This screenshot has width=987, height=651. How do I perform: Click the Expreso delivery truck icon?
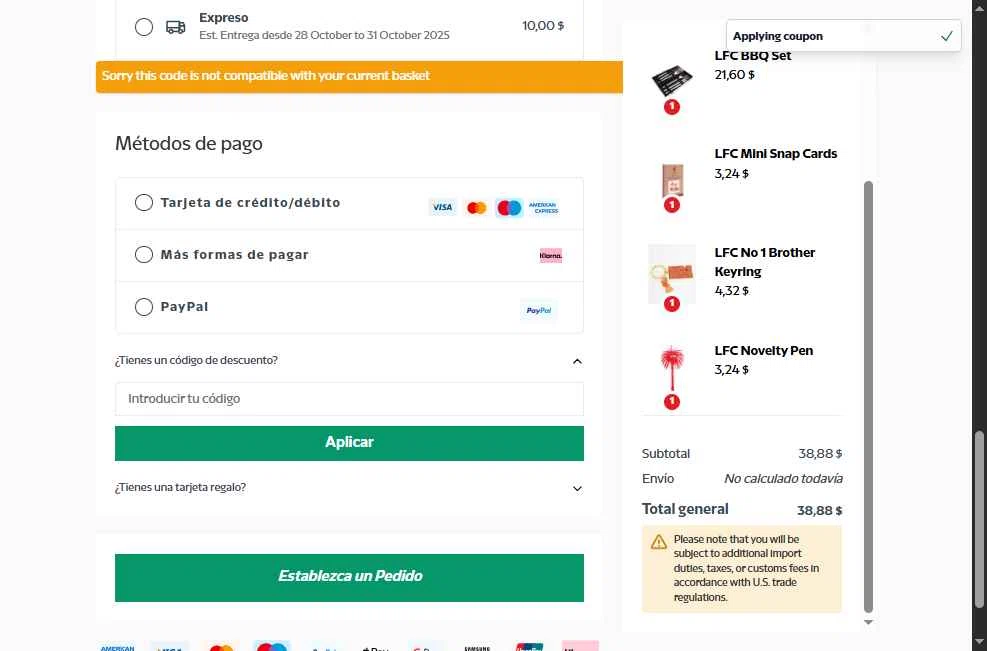pos(175,27)
